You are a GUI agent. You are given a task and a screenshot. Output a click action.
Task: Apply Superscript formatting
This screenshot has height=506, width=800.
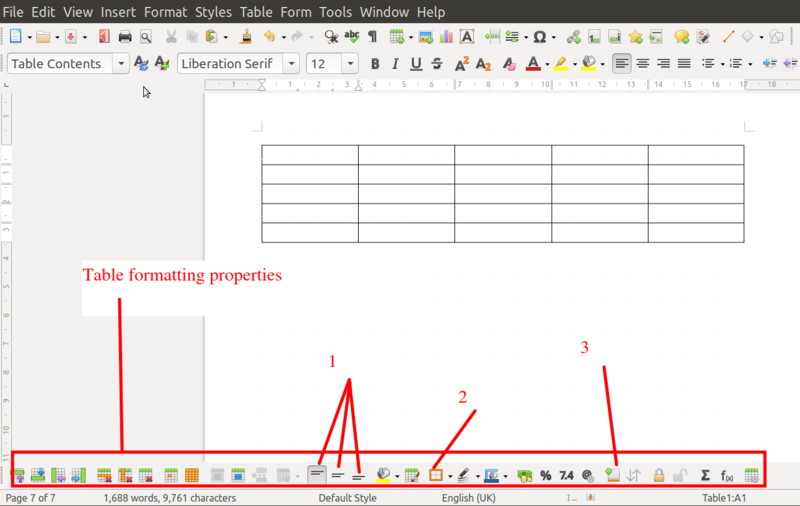[x=462, y=64]
